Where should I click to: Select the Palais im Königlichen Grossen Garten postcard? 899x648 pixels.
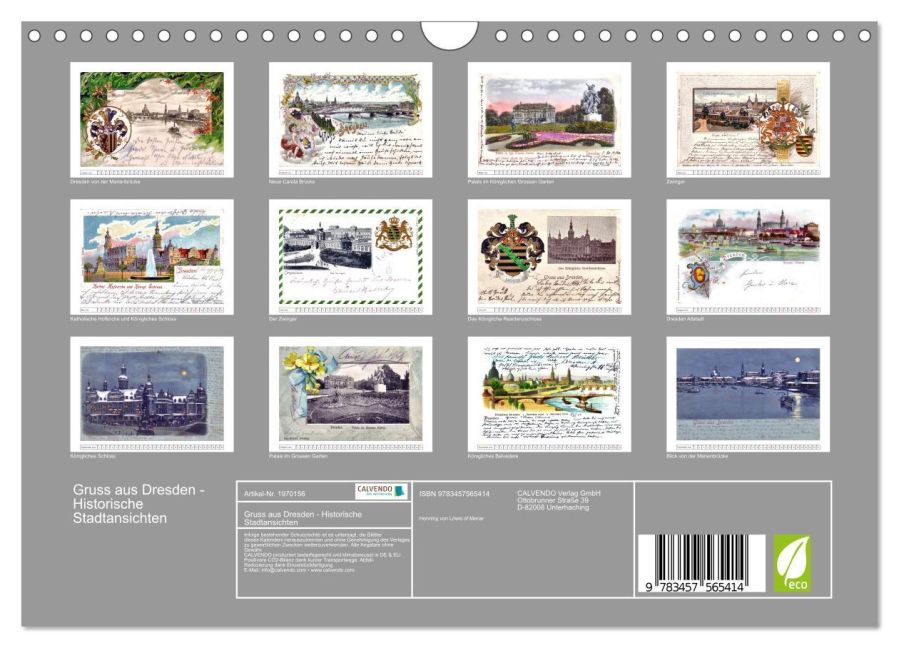pos(549,120)
